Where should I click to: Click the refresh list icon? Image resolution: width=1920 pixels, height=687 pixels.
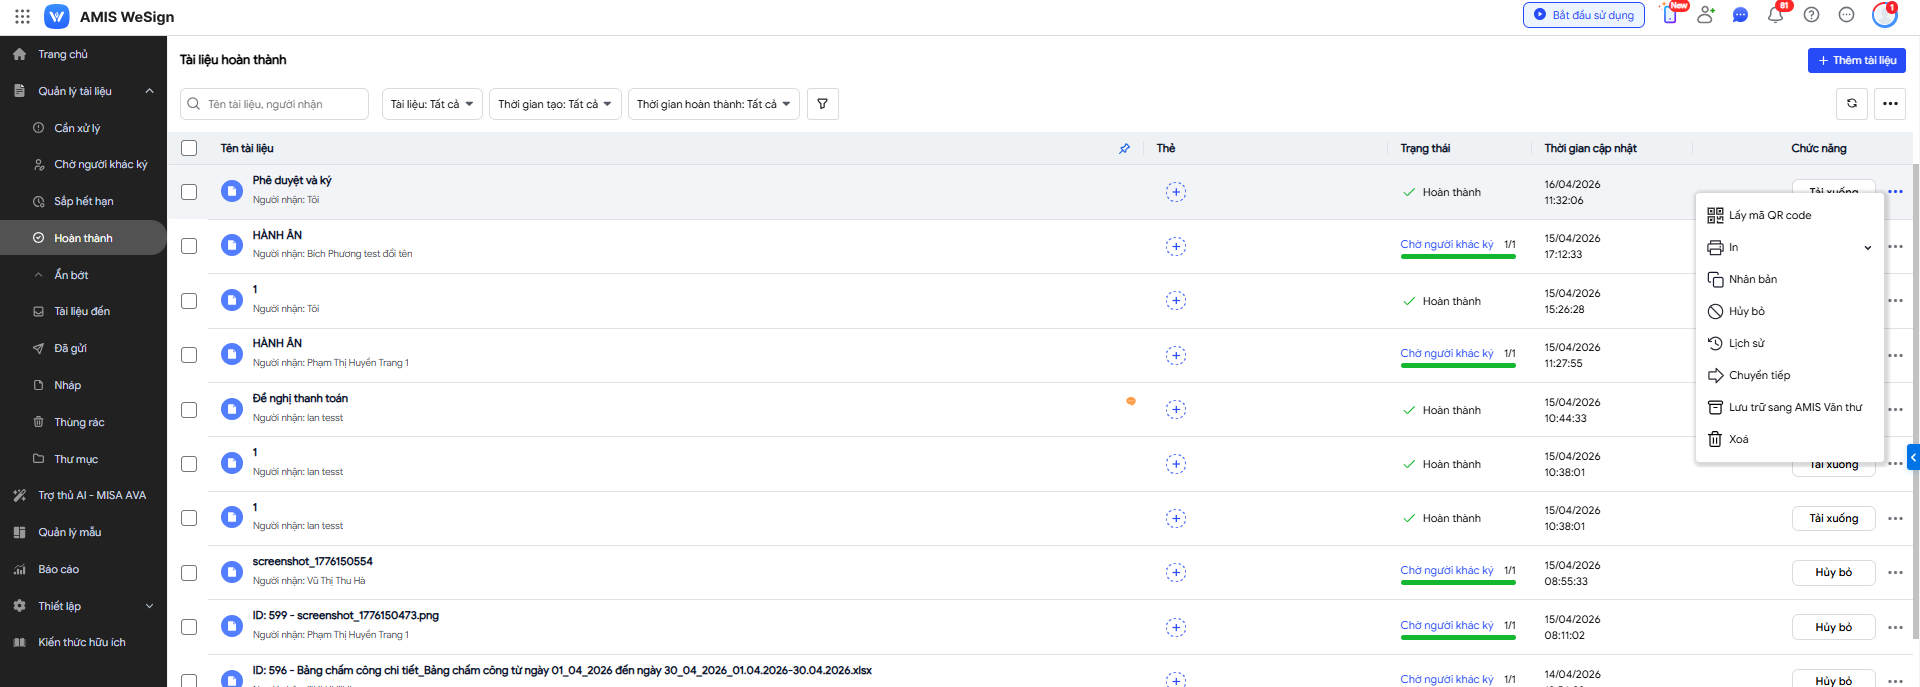pyautogui.click(x=1851, y=104)
